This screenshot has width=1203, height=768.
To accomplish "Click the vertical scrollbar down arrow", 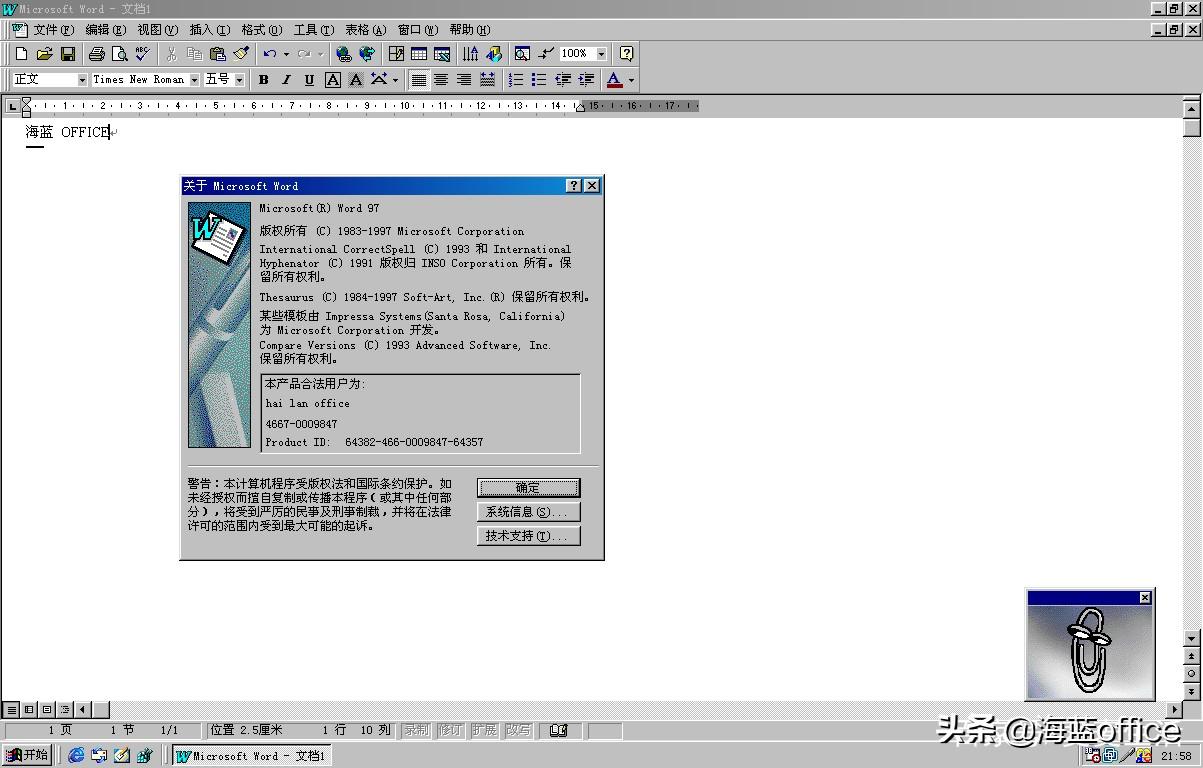I will [x=1191, y=638].
